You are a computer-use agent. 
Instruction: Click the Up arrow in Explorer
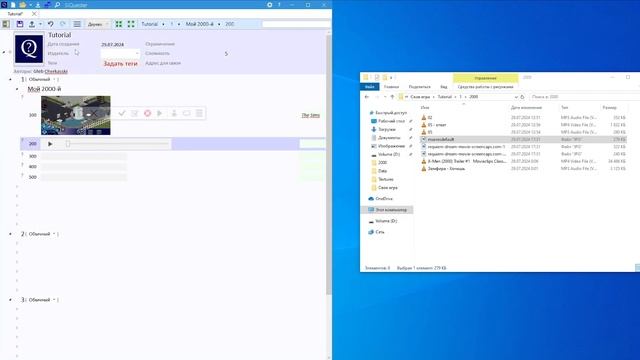pyautogui.click(x=392, y=97)
